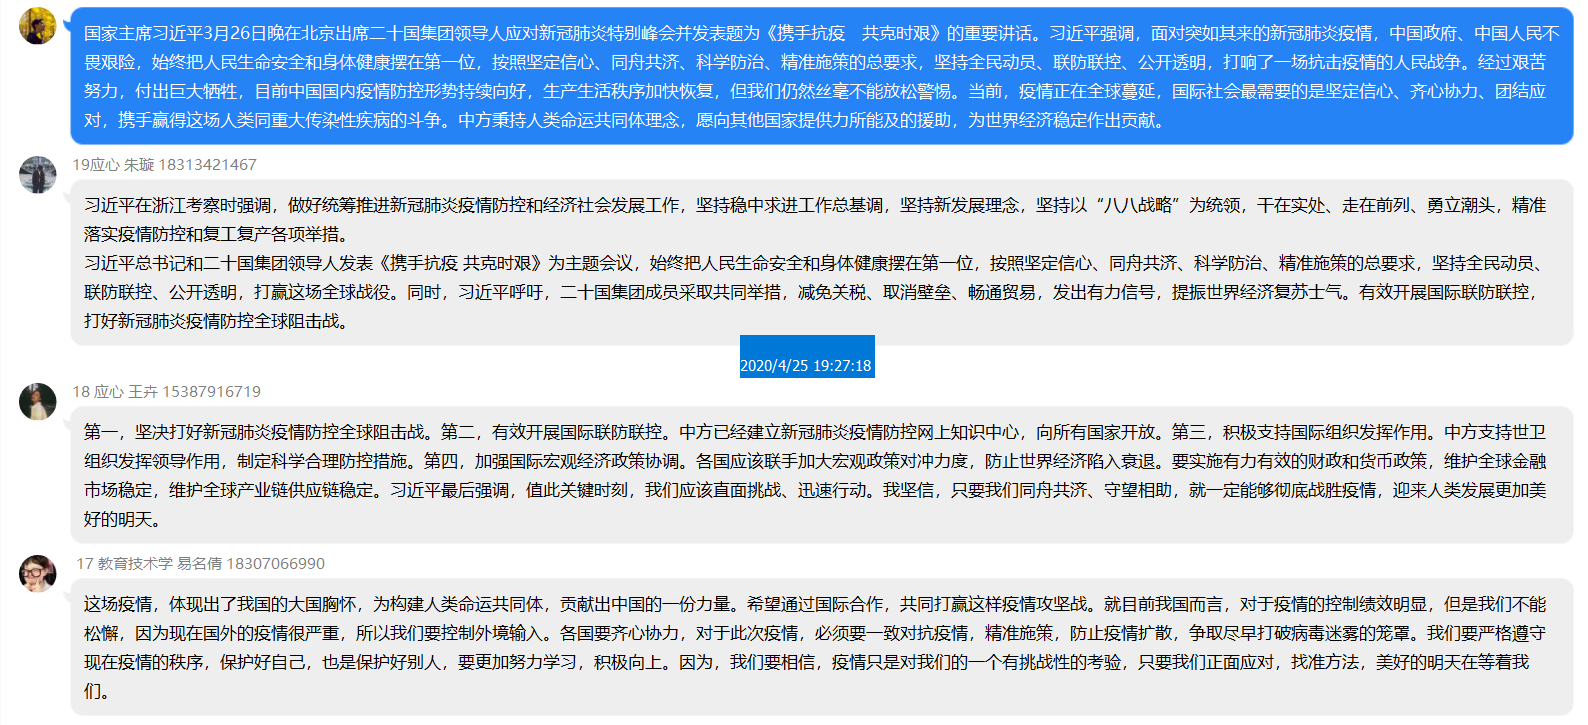Click phone number 18313421467 in sender line
1588x725 pixels.
coord(208,165)
